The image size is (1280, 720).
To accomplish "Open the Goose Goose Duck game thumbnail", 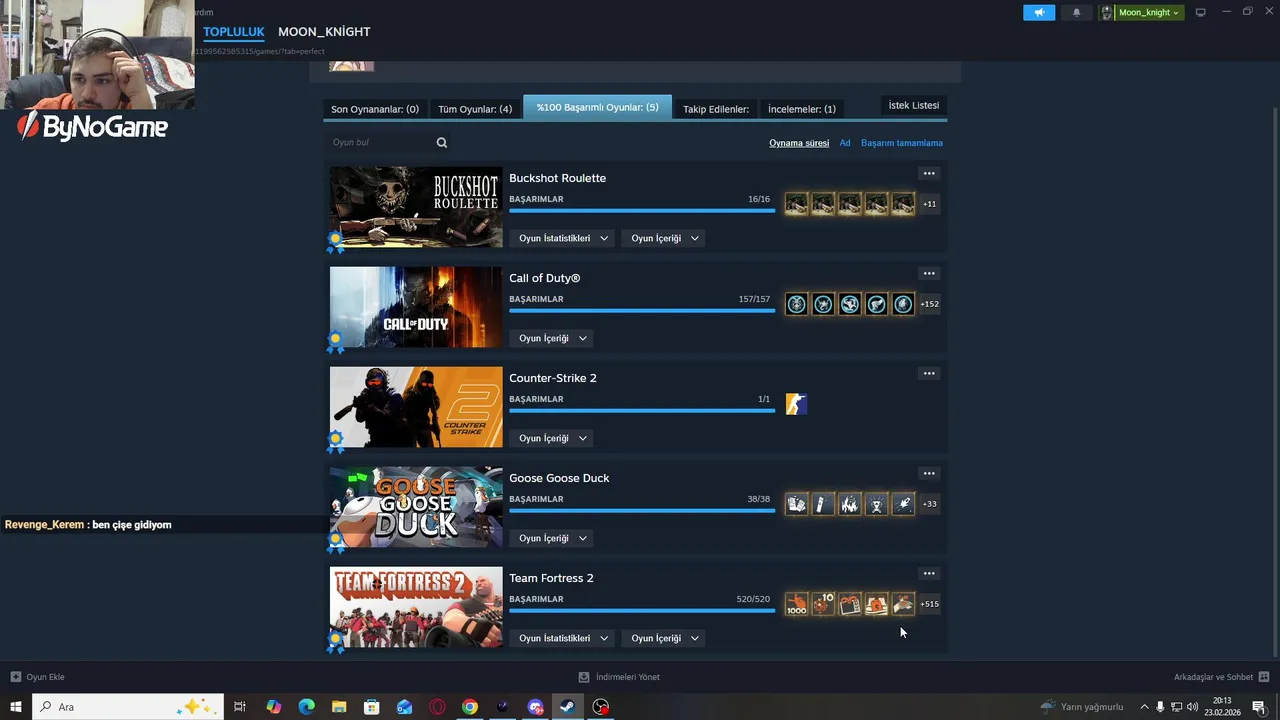I will coord(416,507).
